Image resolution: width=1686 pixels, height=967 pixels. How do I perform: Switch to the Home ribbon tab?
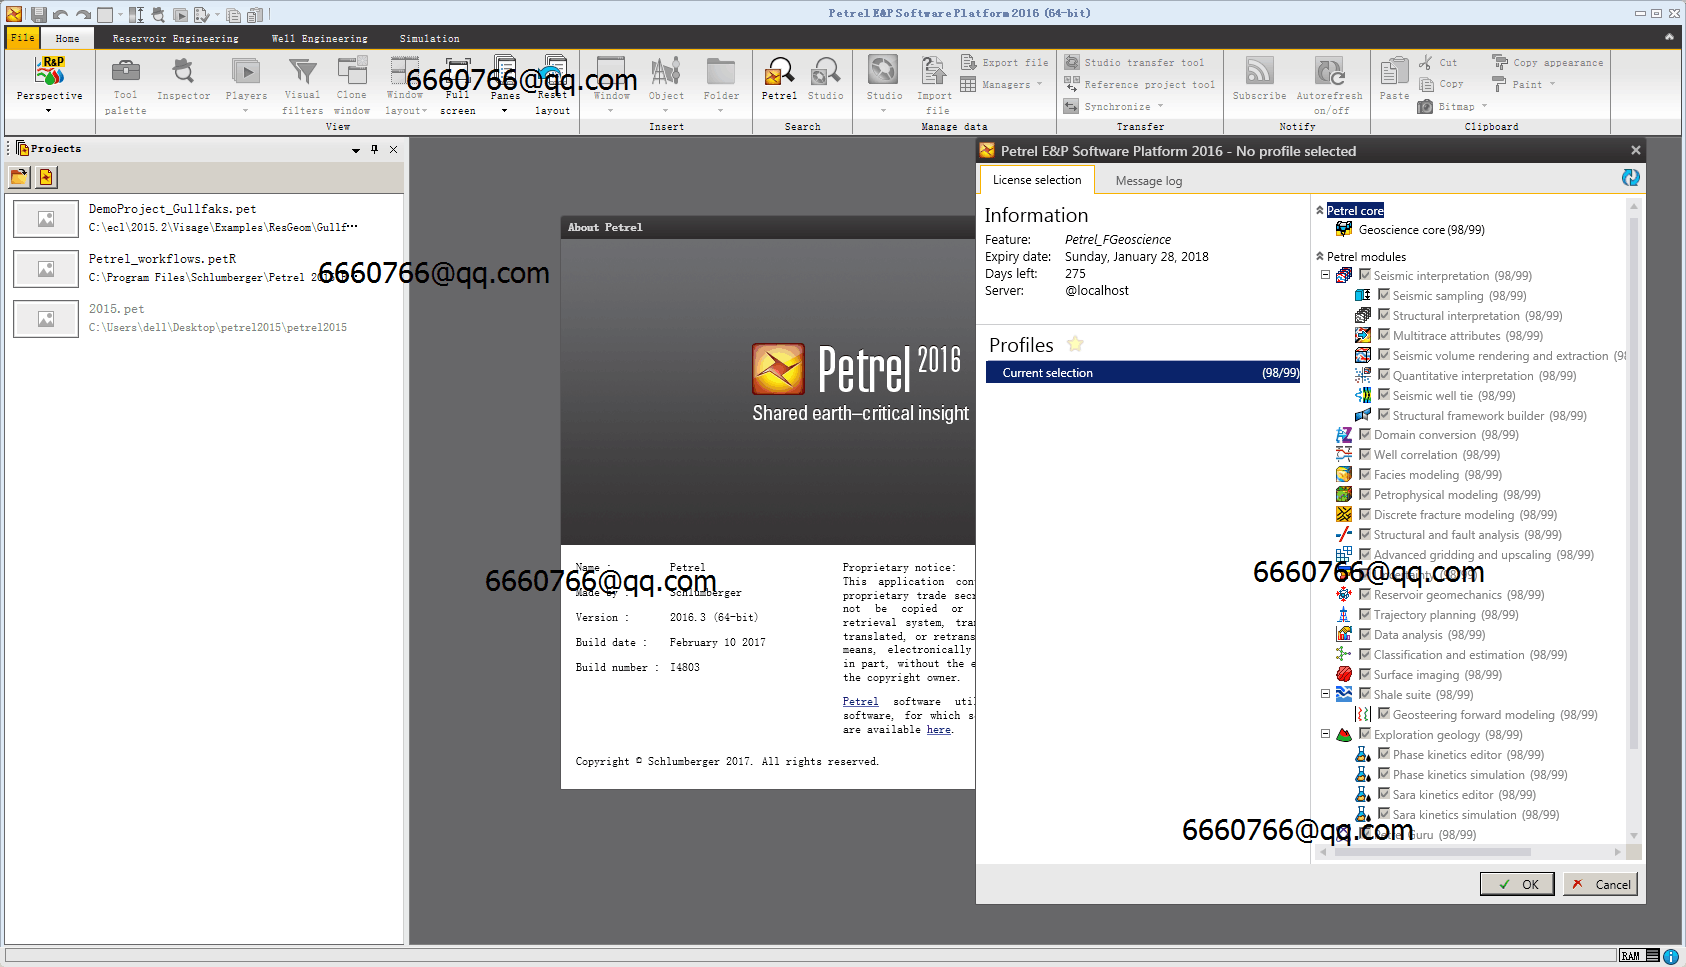click(x=67, y=38)
